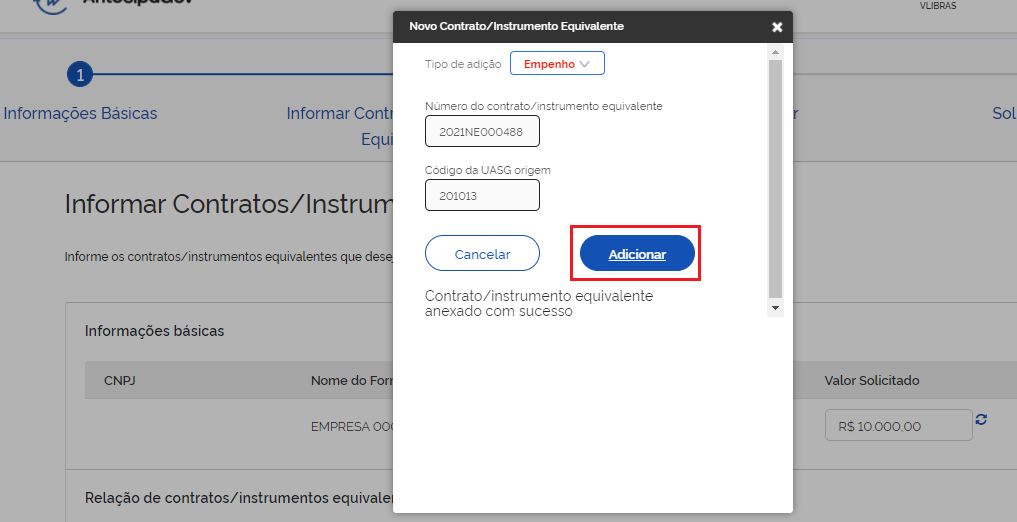Click the CNPJ column header

point(119,381)
